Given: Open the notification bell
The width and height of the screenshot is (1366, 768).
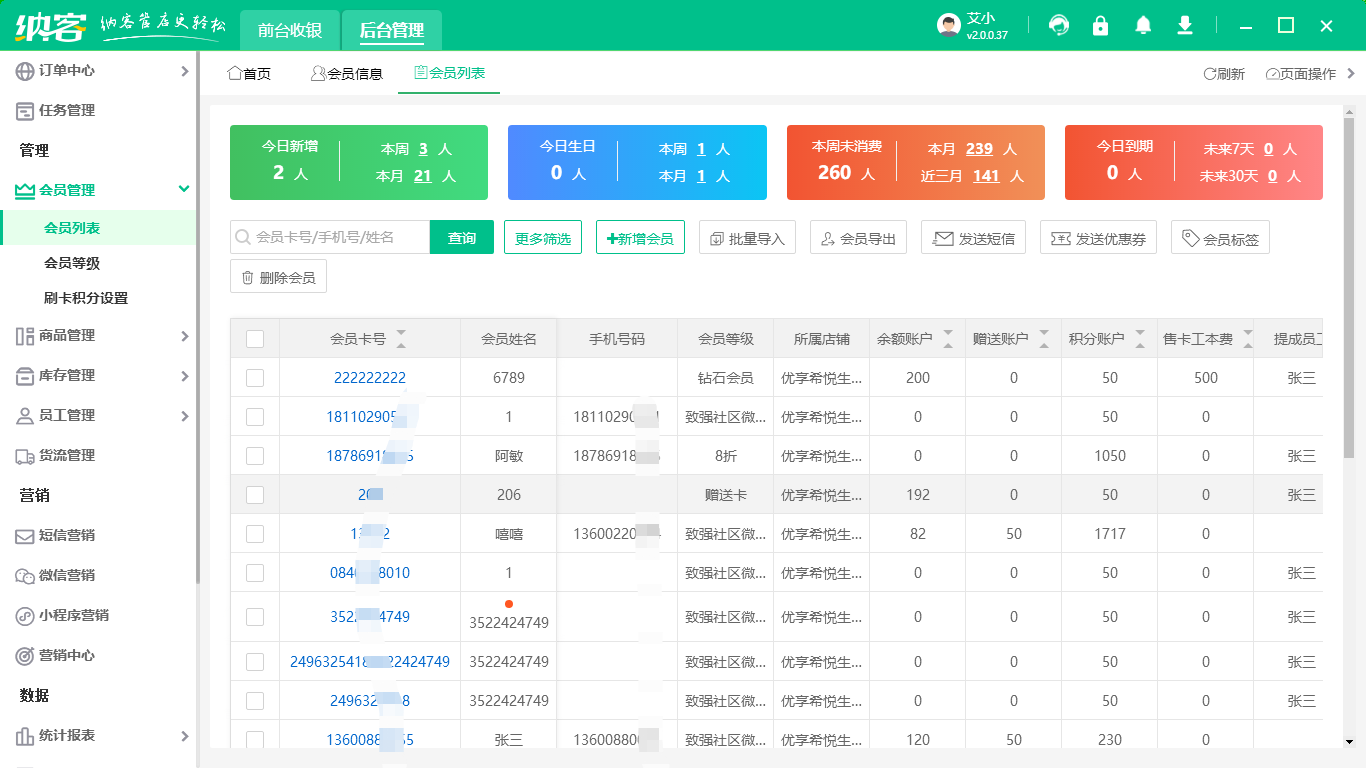Looking at the screenshot, I should tap(1143, 26).
